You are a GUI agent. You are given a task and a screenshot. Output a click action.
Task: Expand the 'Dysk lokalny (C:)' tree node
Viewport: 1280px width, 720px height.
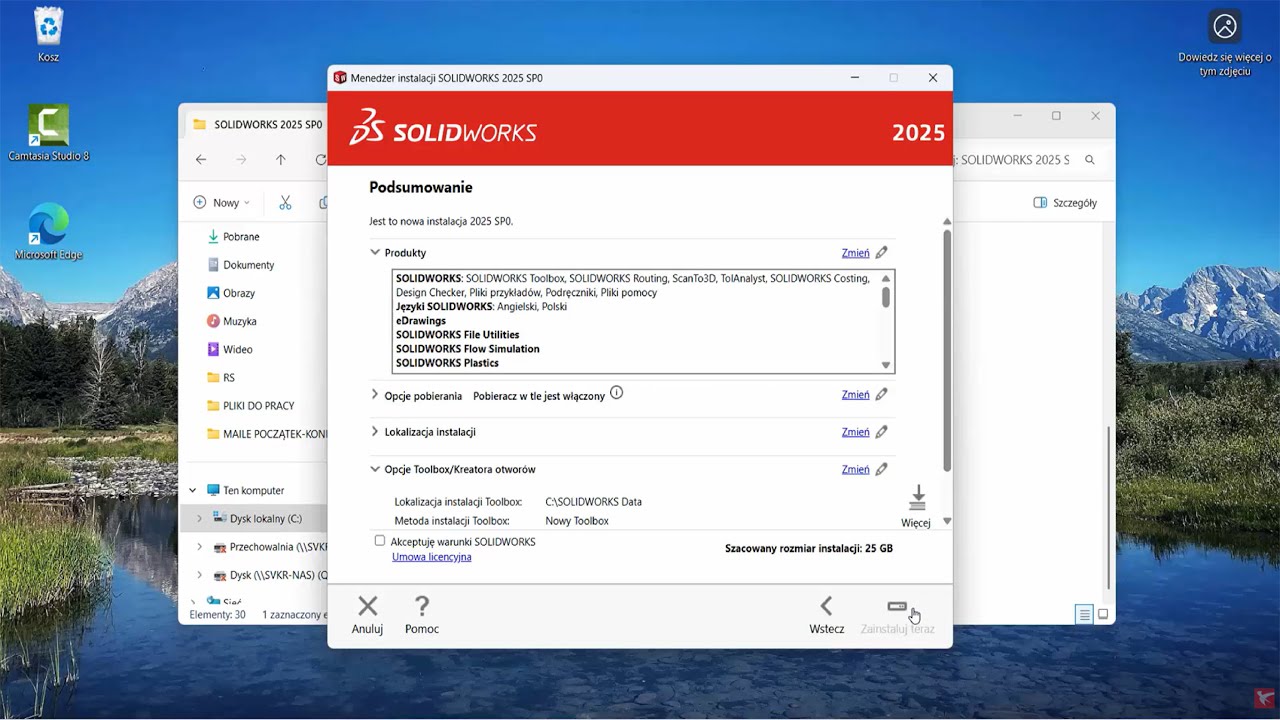click(199, 518)
